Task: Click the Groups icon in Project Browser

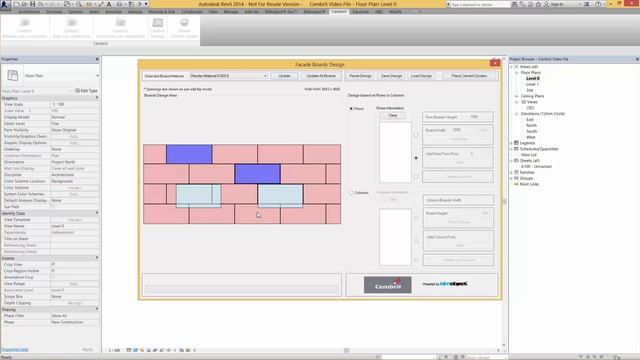Action: click(x=516, y=178)
